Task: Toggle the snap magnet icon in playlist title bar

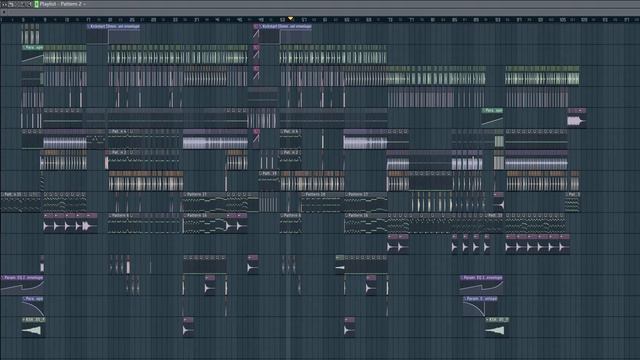Action: tap(11, 4)
